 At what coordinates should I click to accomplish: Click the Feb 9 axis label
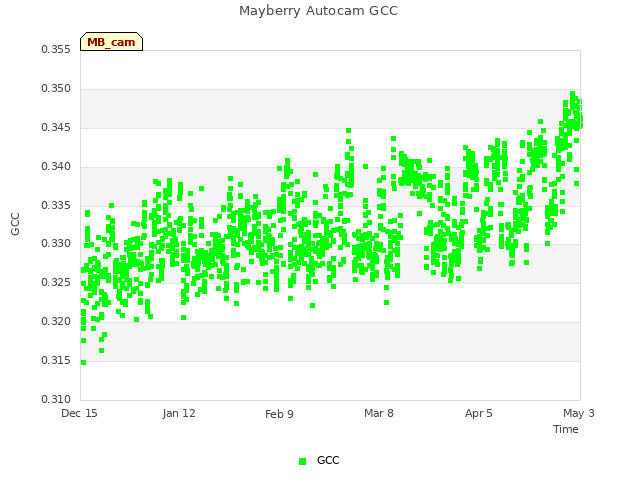coord(279,414)
